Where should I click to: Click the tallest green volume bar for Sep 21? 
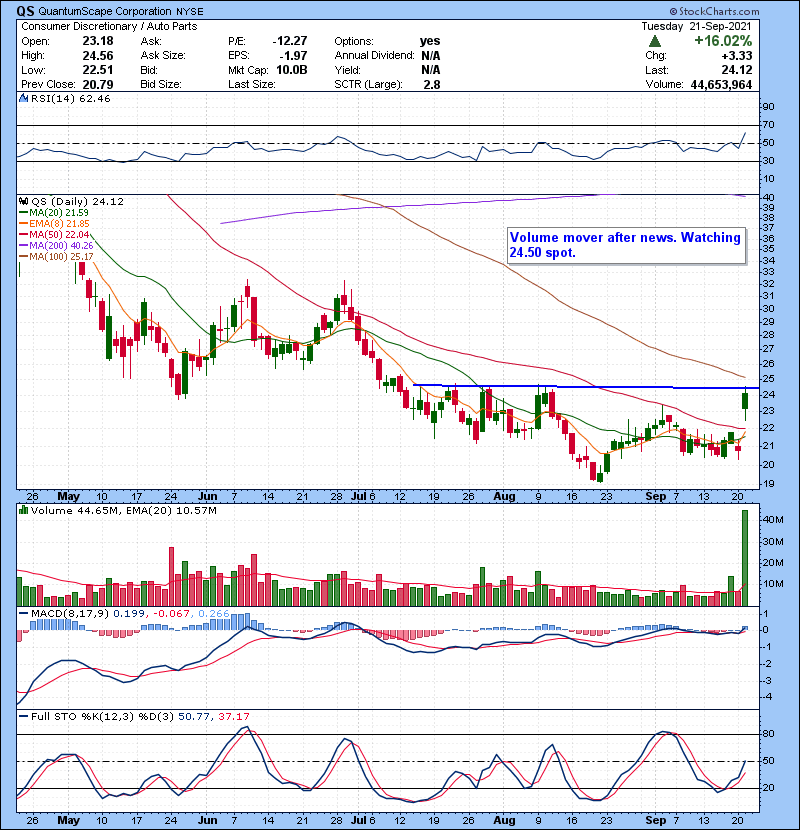(745, 558)
